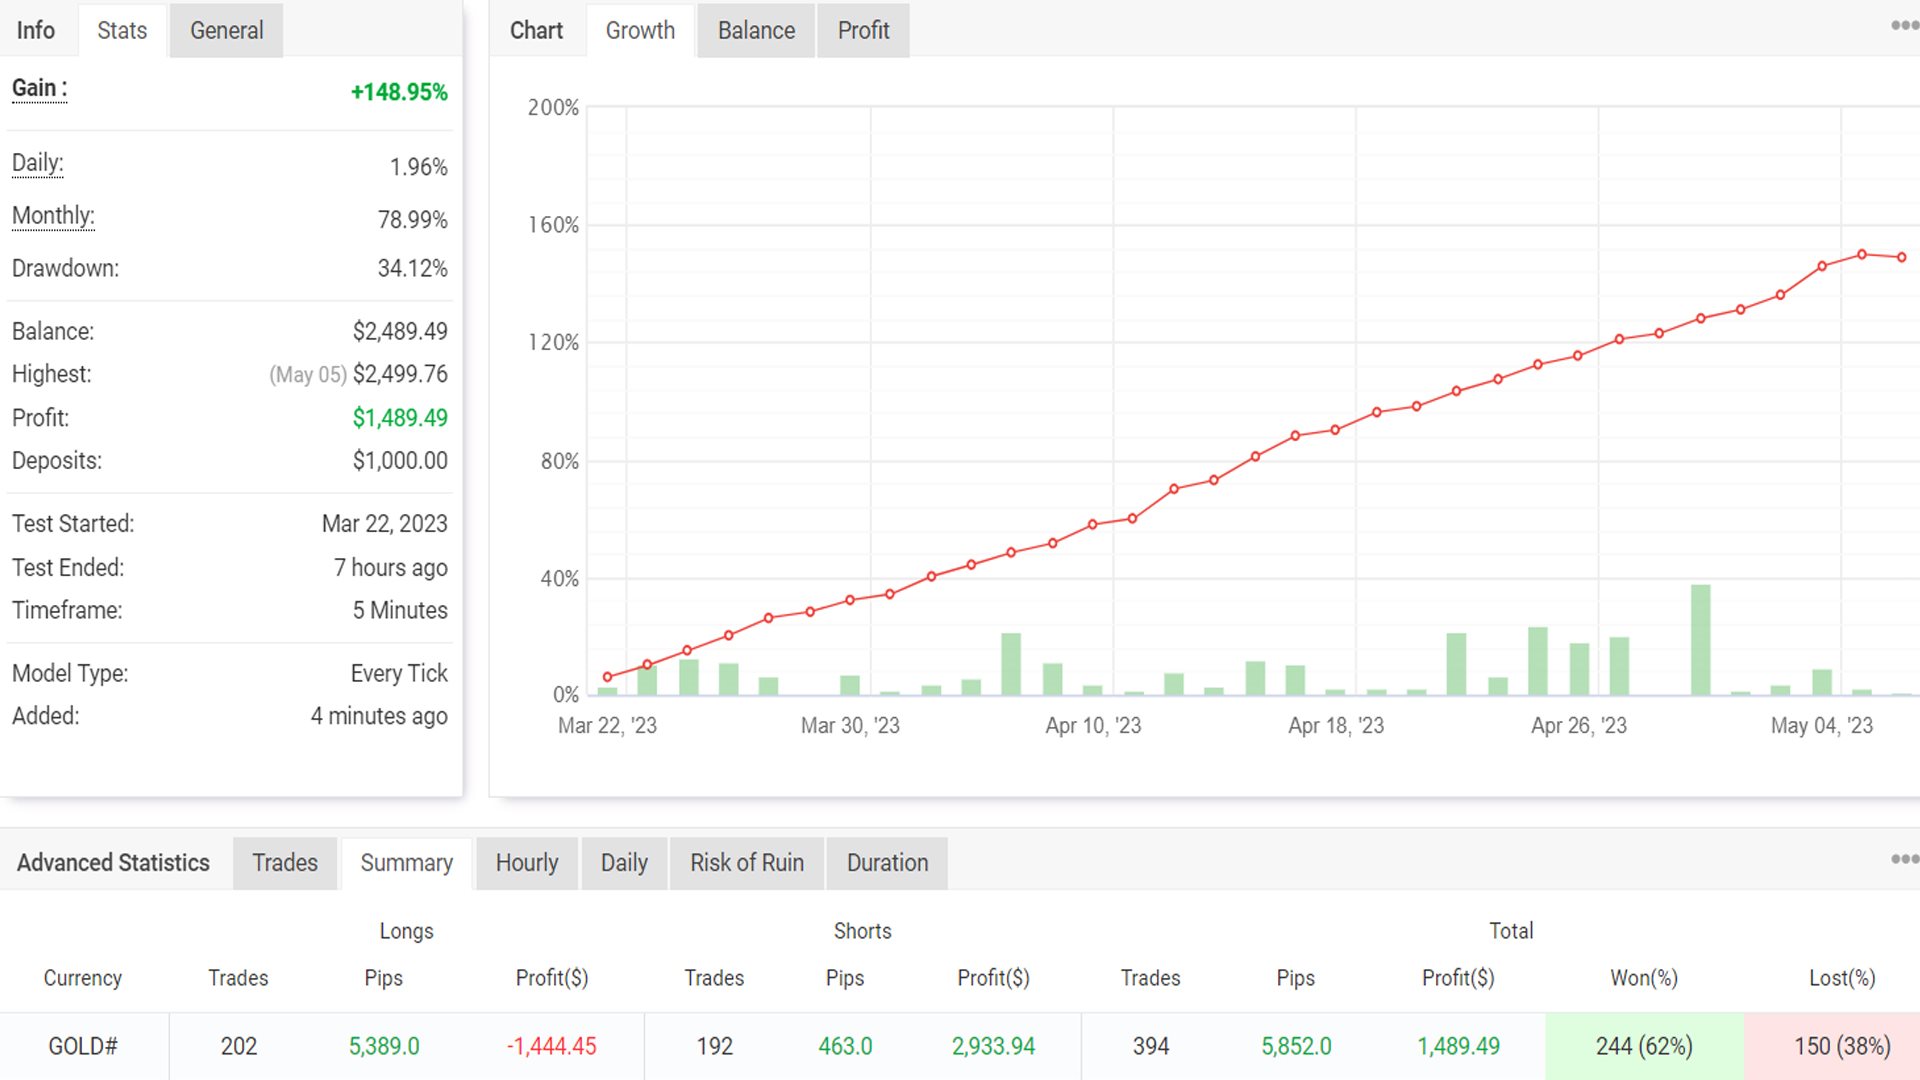The image size is (1920, 1080).
Task: Select the Profit chart tab
Action: click(x=863, y=31)
